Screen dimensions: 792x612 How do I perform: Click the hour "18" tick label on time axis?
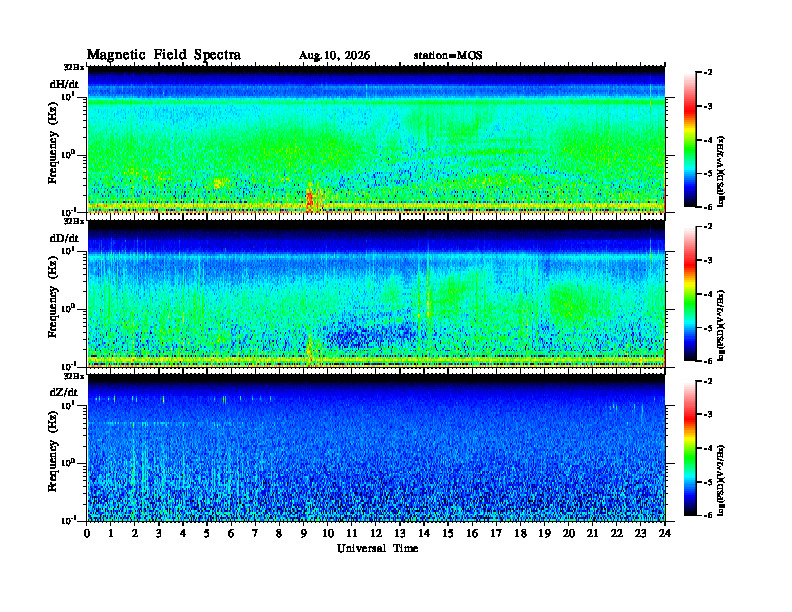pyautogui.click(x=520, y=533)
